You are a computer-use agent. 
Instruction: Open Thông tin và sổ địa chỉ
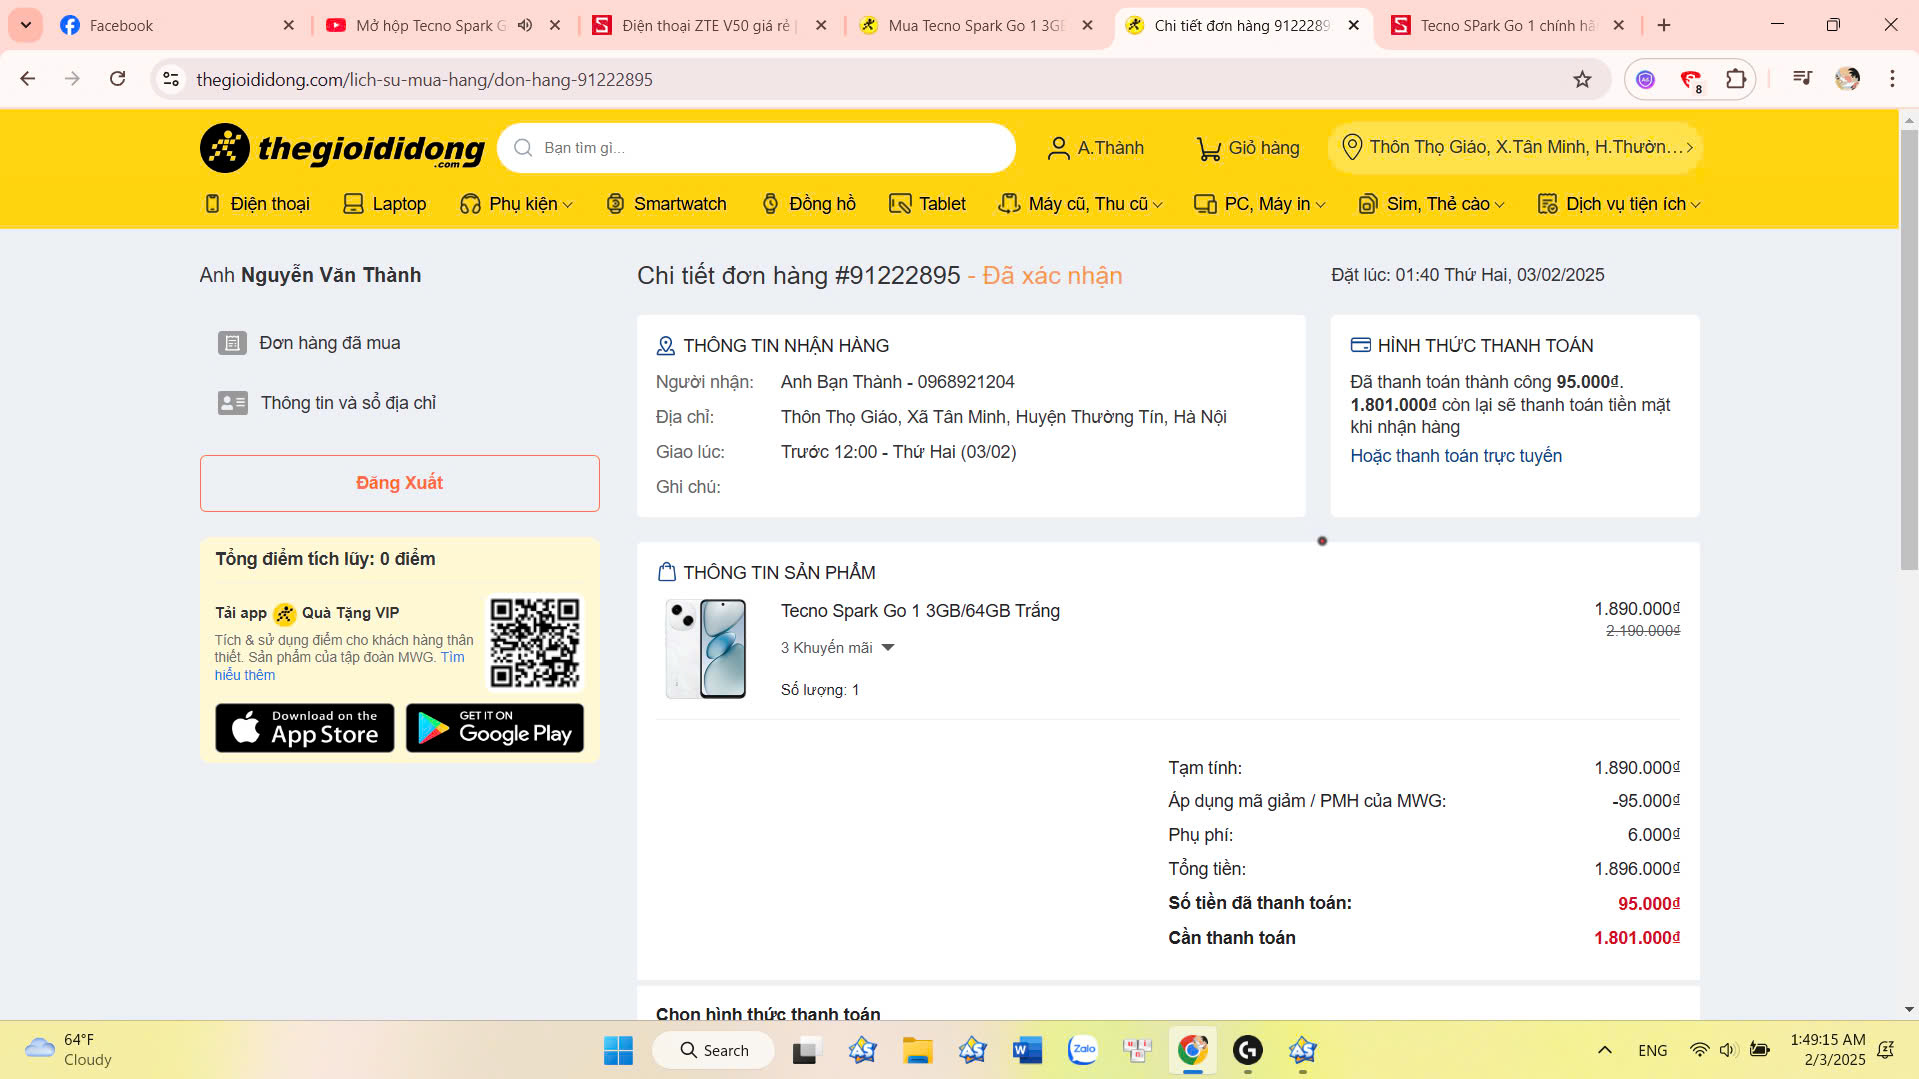pos(327,403)
